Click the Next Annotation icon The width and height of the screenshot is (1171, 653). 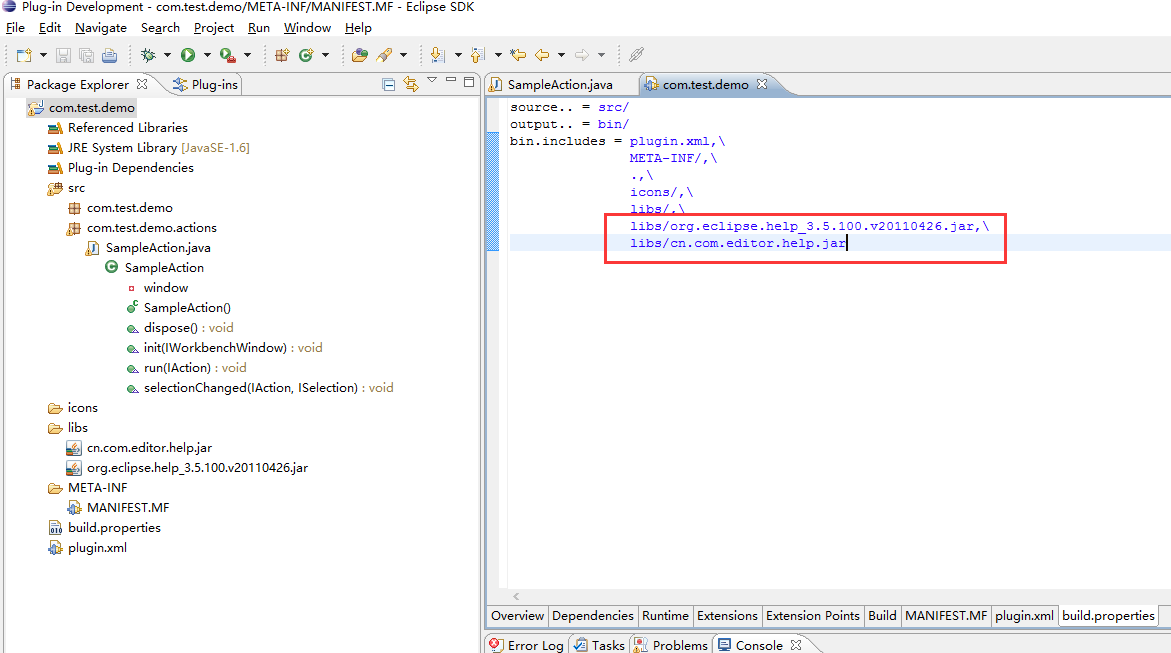[438, 55]
